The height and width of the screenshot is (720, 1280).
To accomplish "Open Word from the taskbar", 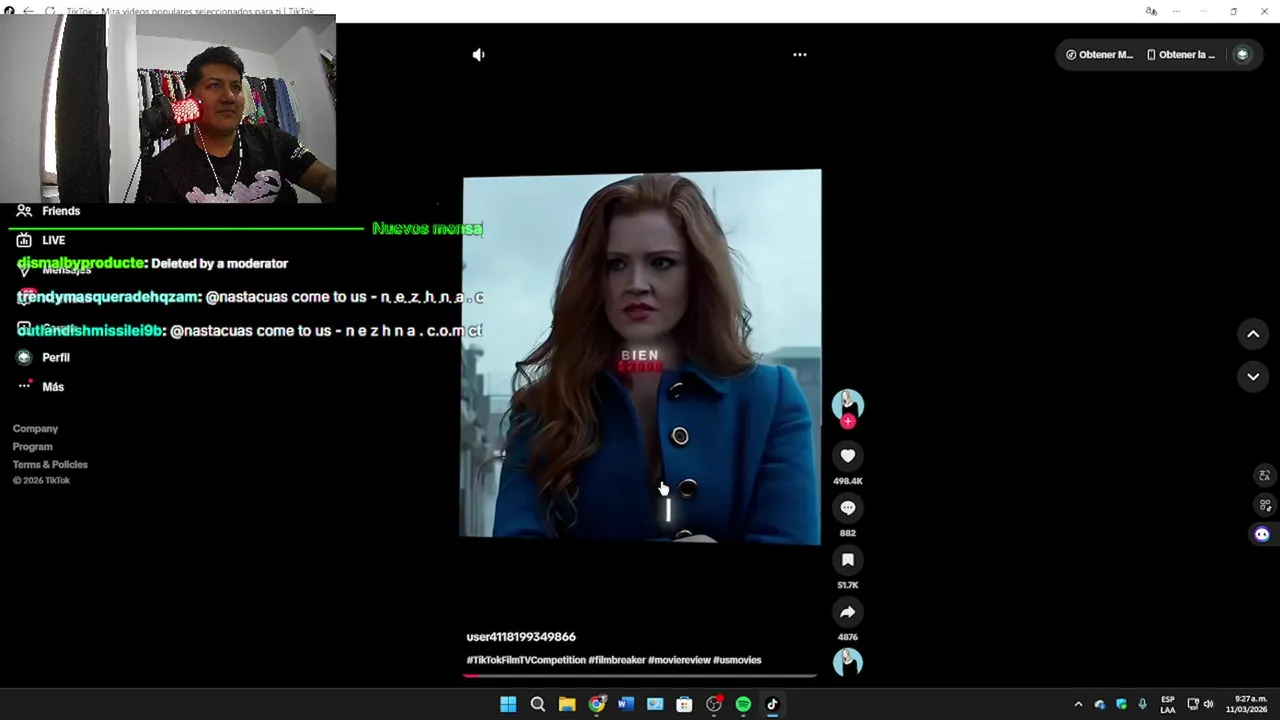I will 626,704.
